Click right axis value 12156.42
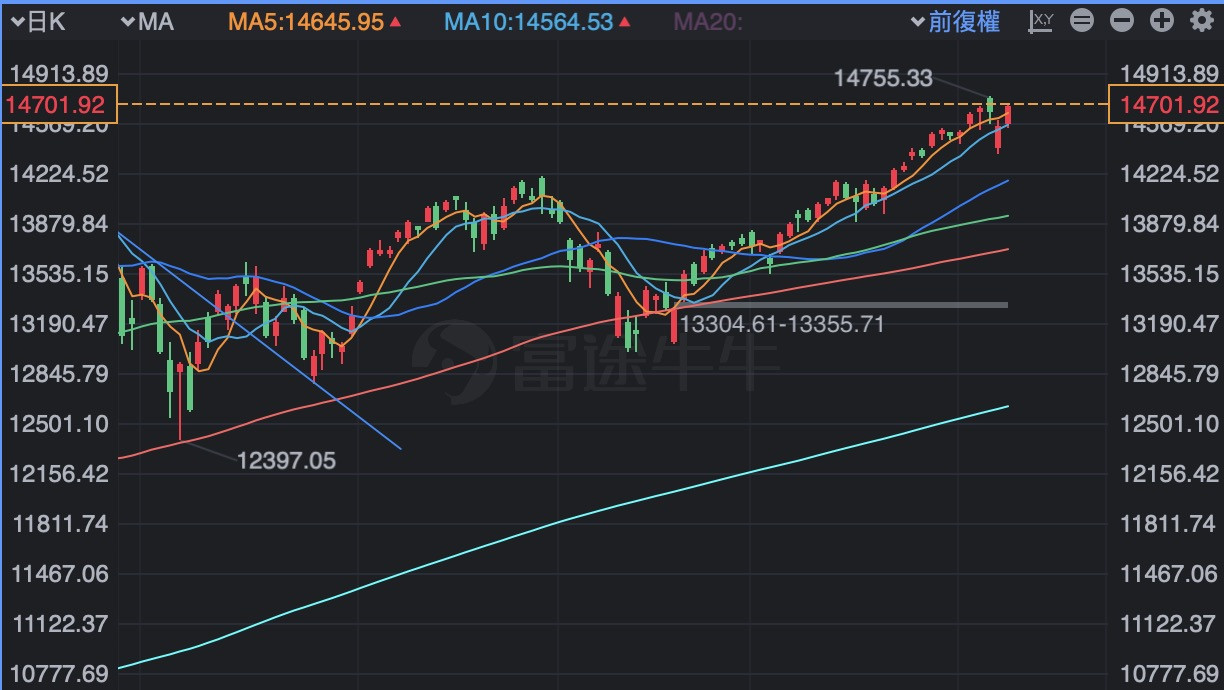Image resolution: width=1224 pixels, height=690 pixels. (x=1171, y=474)
